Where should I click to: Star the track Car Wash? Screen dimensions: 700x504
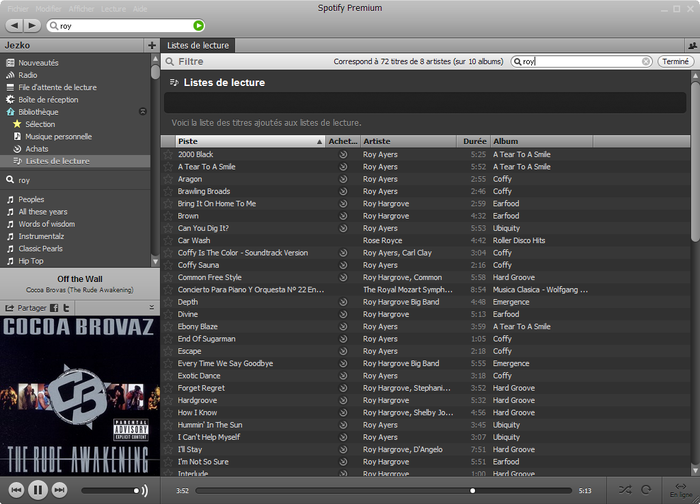pos(168,241)
